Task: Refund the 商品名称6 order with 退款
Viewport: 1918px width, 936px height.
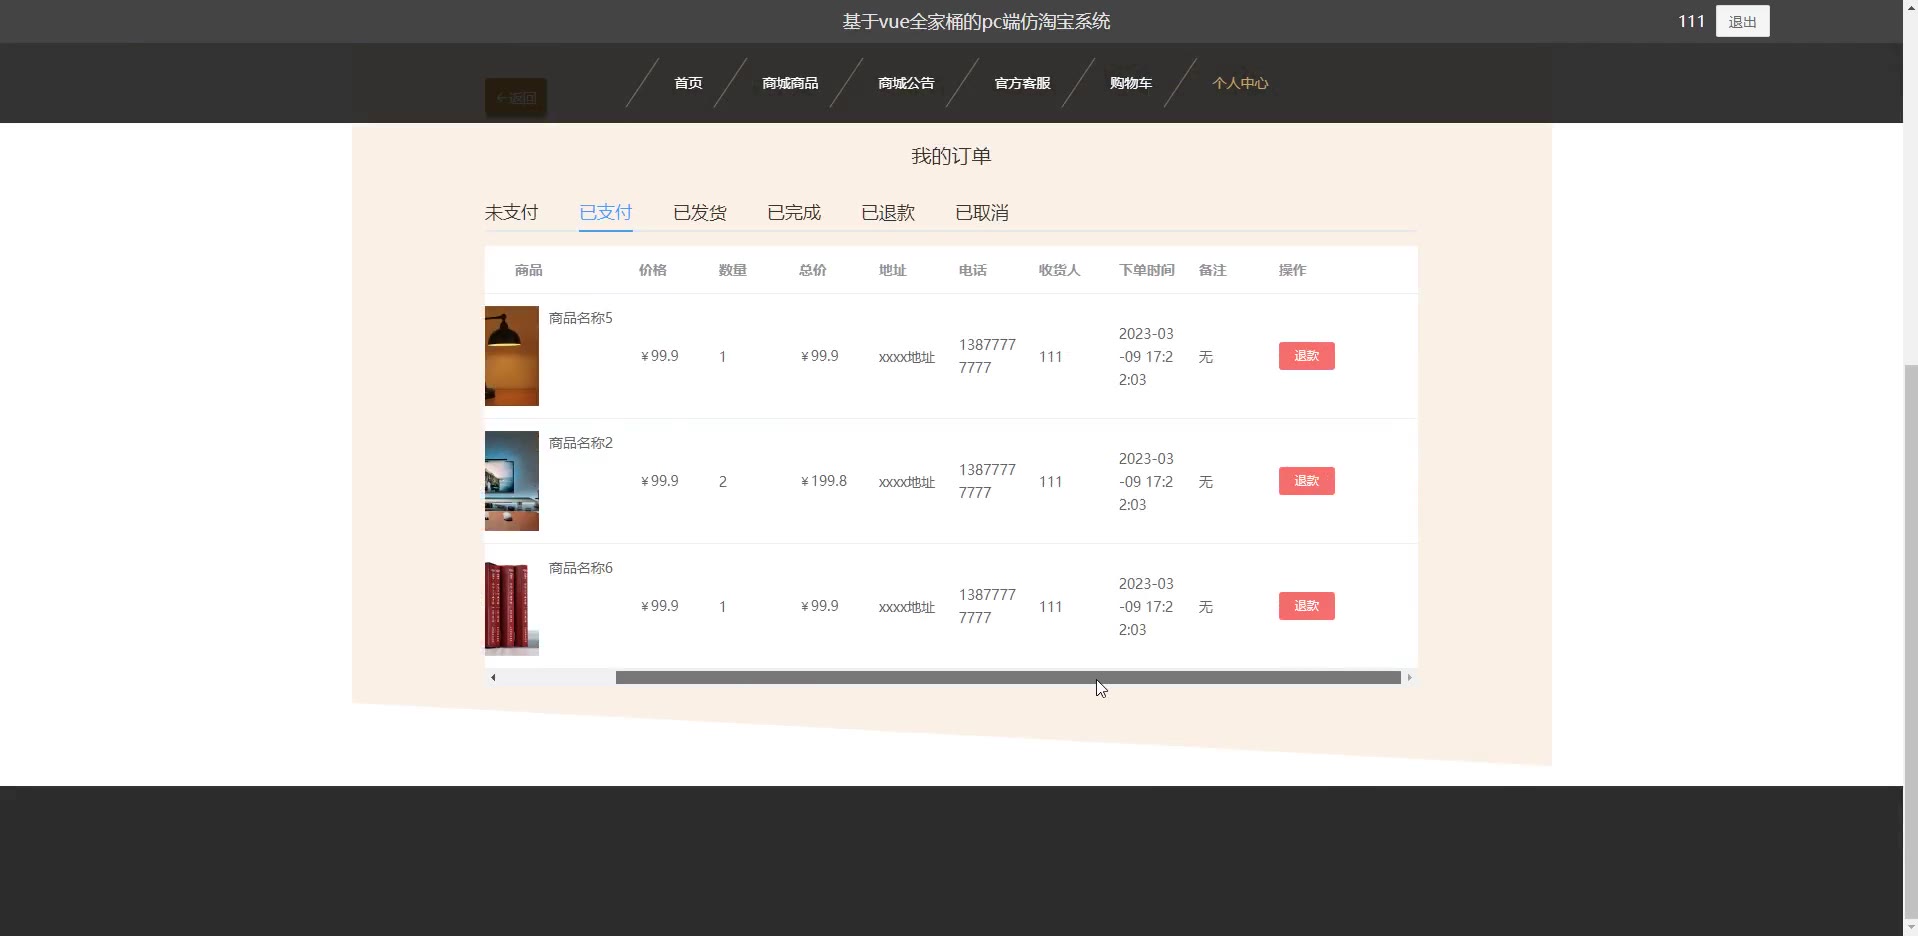Action: 1306,606
